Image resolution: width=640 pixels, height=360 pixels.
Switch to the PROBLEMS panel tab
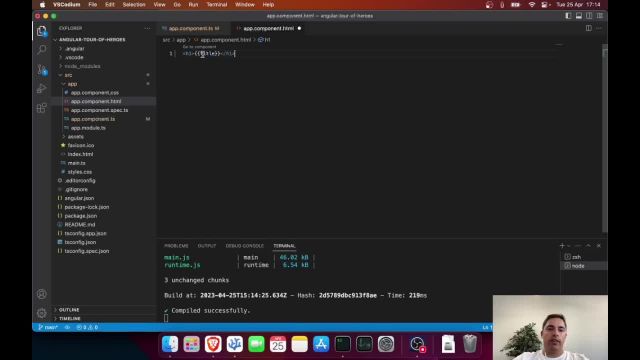coord(176,246)
